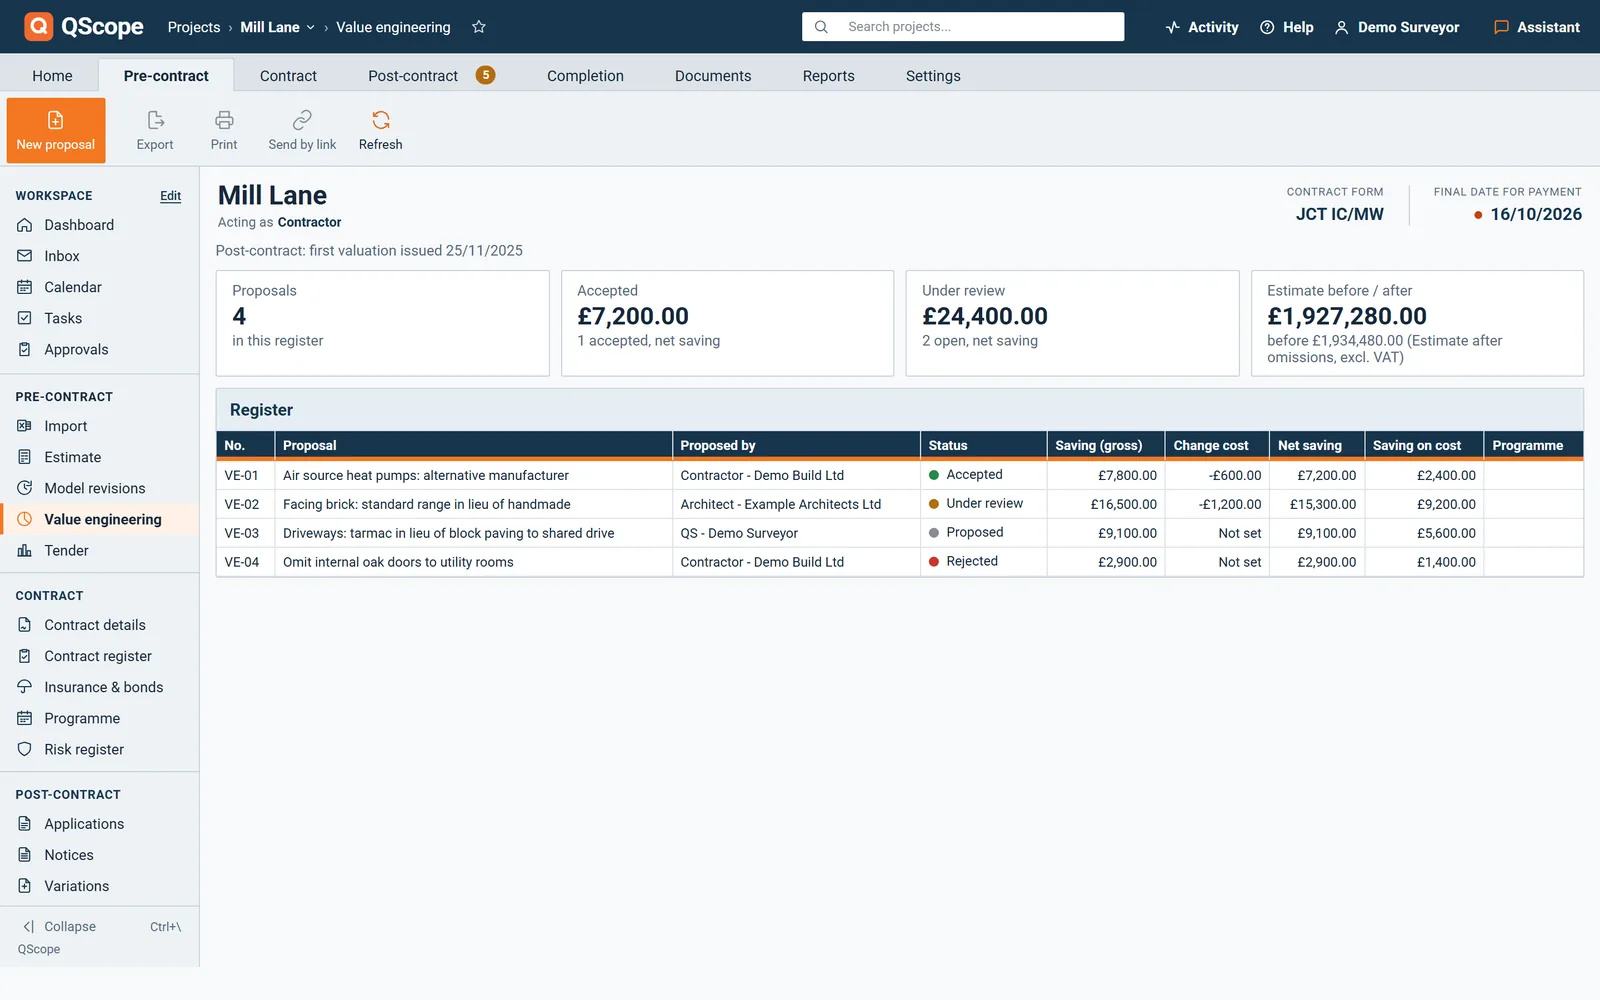Click the Search projects field

tap(963, 27)
